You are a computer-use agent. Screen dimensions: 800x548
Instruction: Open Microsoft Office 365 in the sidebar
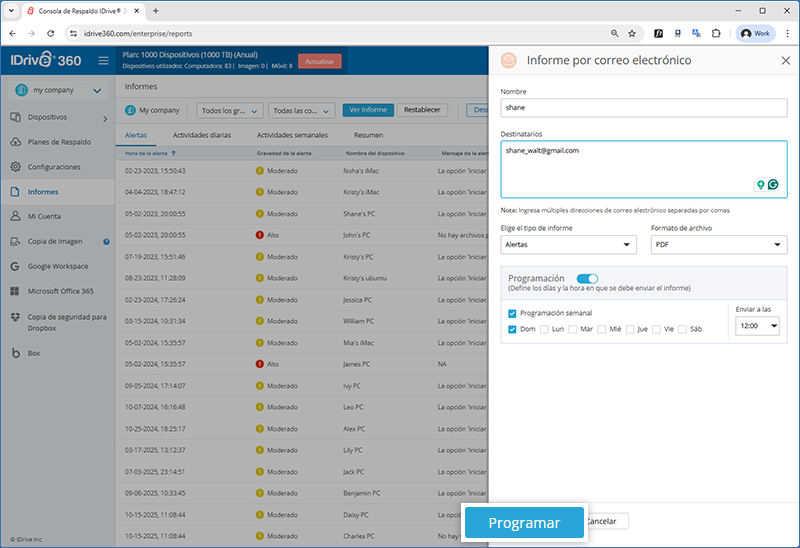point(60,291)
